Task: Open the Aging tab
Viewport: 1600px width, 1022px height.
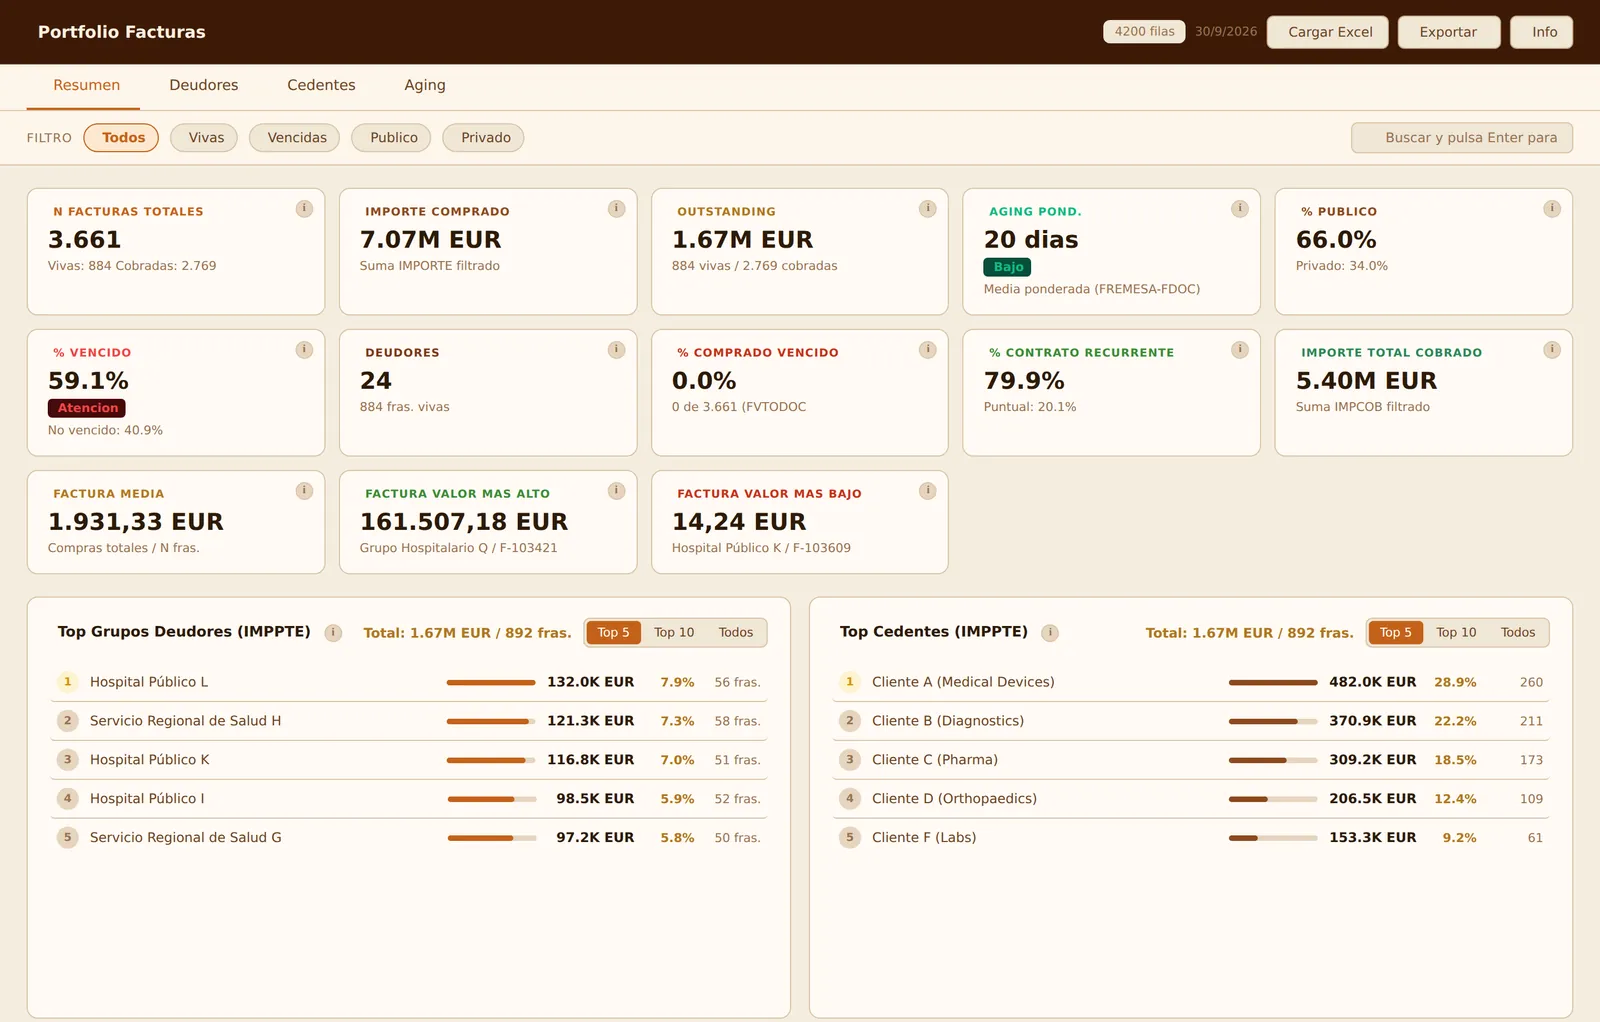Action: [x=425, y=86]
